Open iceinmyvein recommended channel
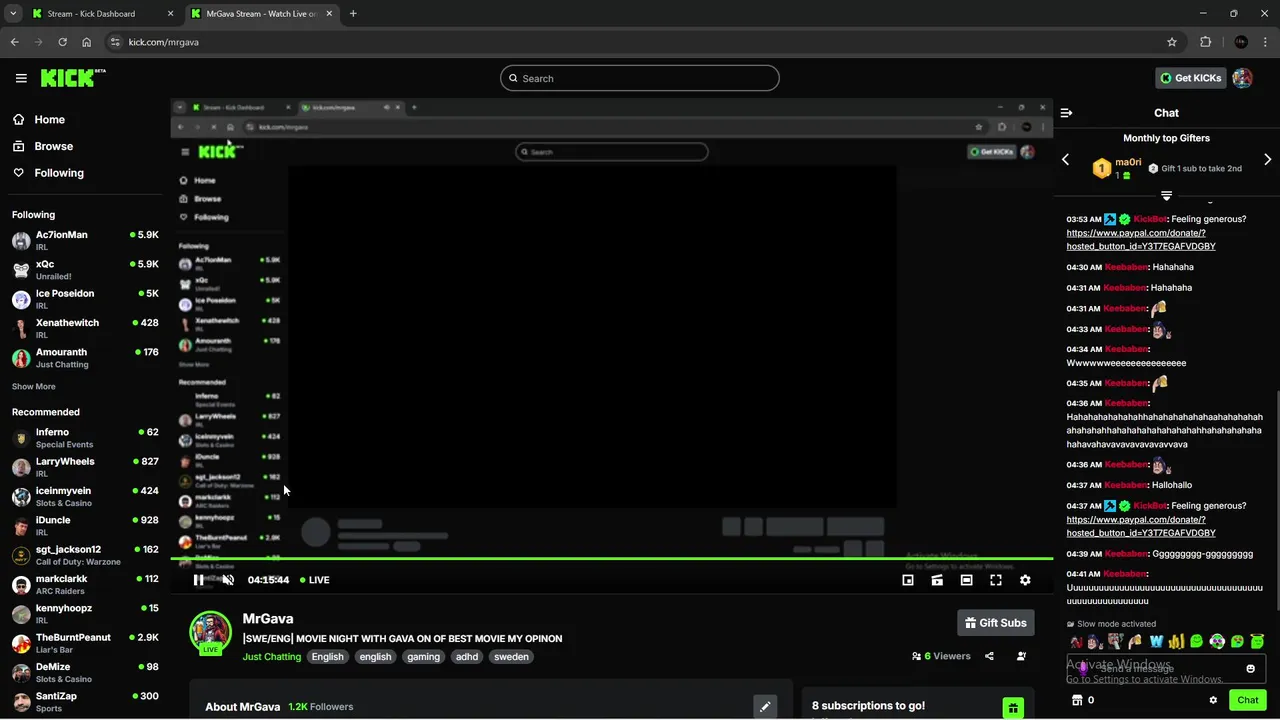This screenshot has width=1280, height=720. point(85,496)
